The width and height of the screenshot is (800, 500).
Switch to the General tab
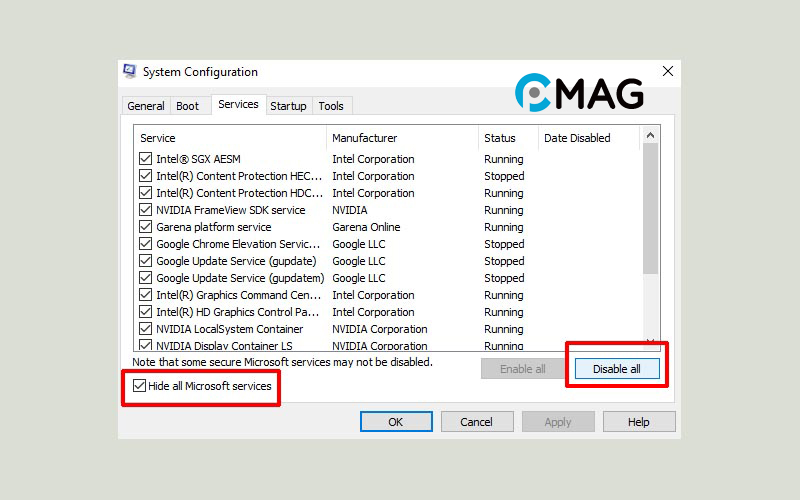click(146, 106)
